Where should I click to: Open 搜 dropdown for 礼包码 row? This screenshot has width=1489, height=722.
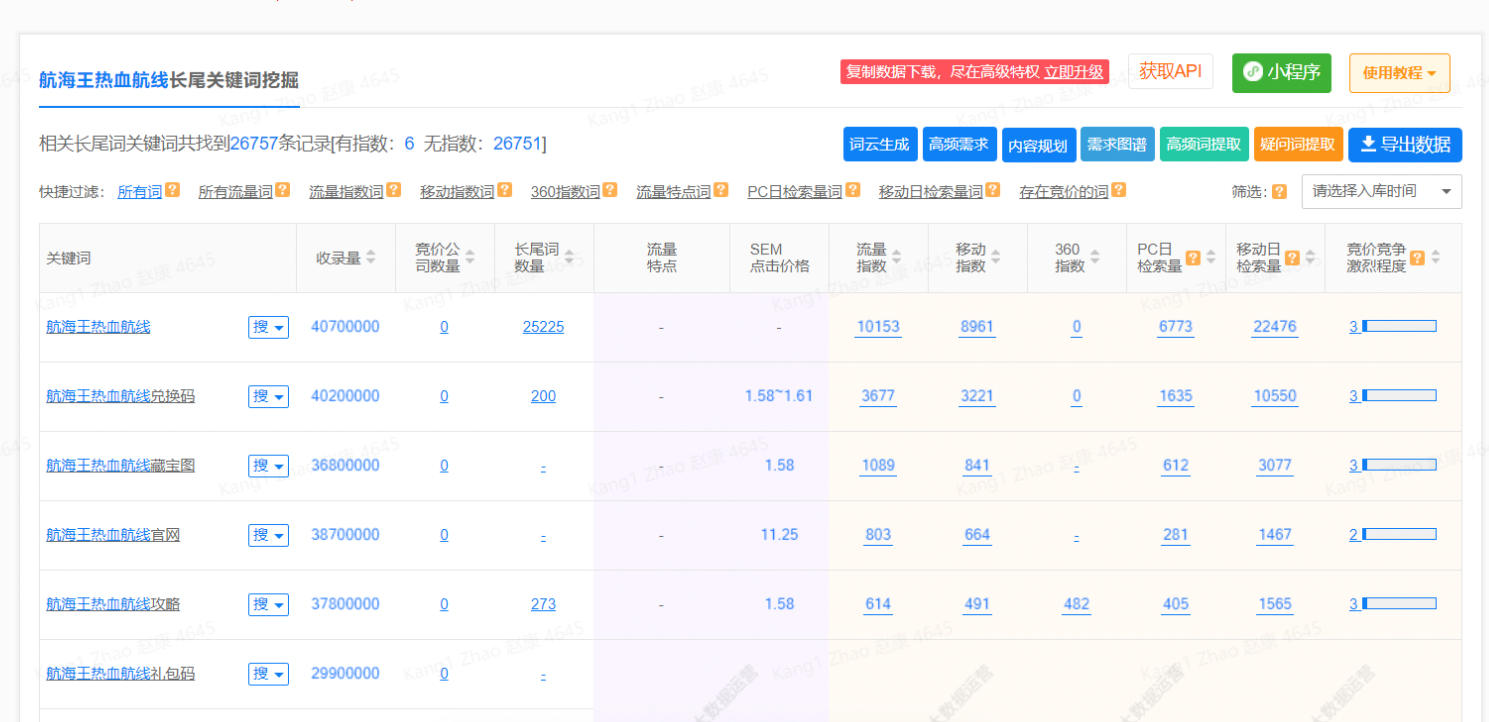pyautogui.click(x=268, y=673)
